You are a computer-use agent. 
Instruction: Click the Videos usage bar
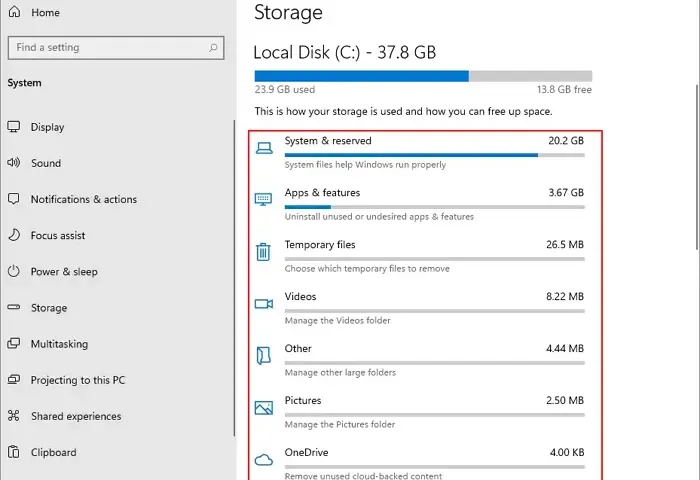pos(434,311)
